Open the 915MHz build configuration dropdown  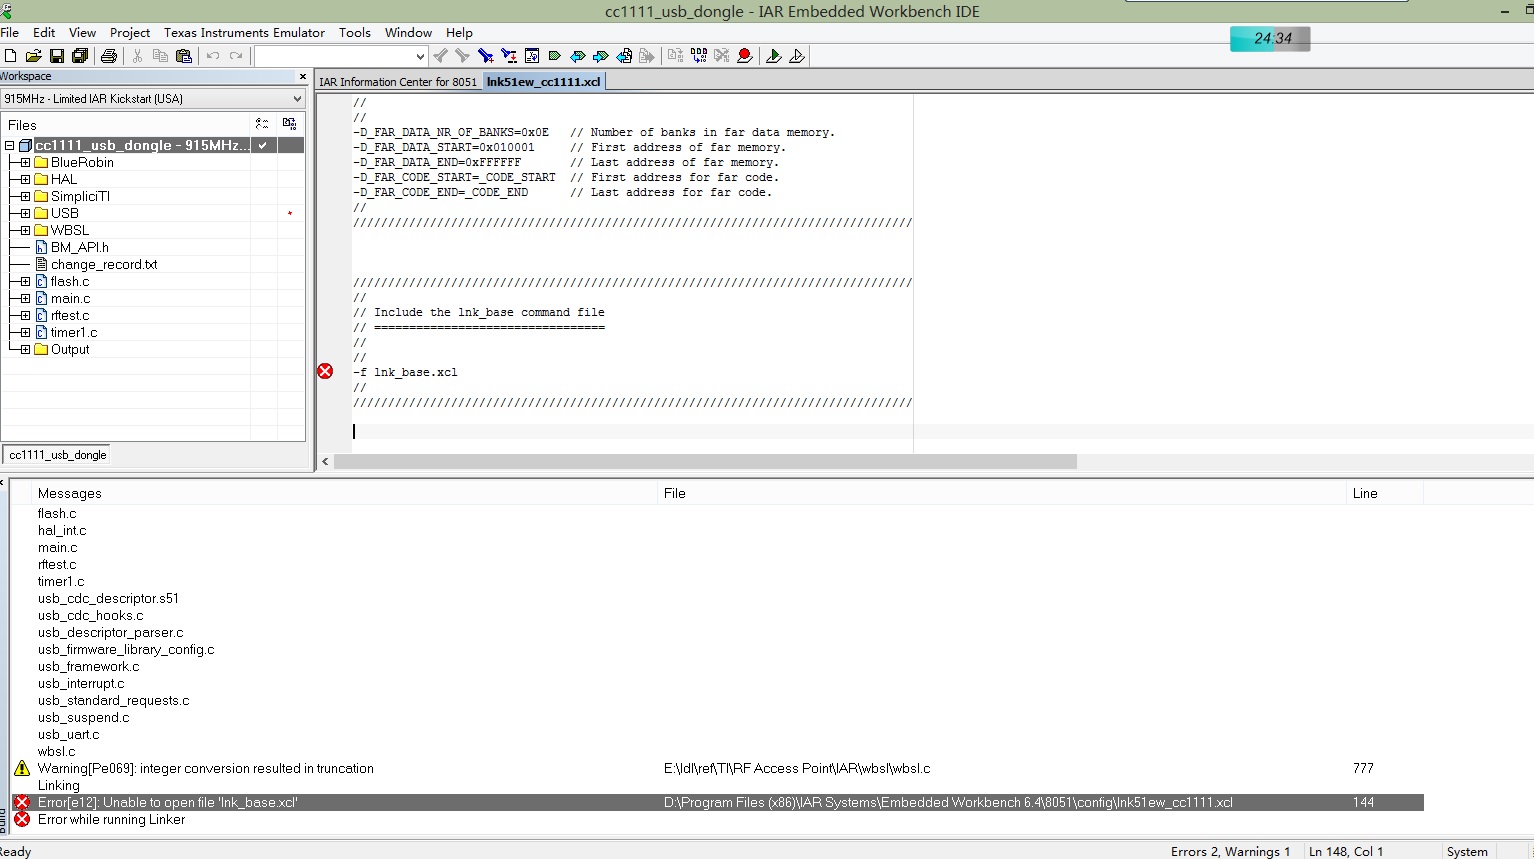coord(153,99)
